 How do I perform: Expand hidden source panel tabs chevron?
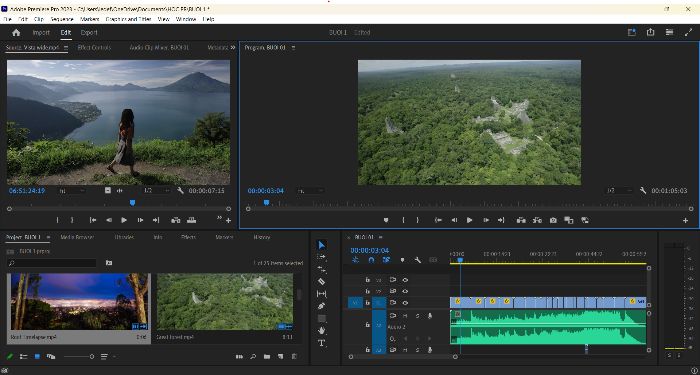(x=233, y=47)
